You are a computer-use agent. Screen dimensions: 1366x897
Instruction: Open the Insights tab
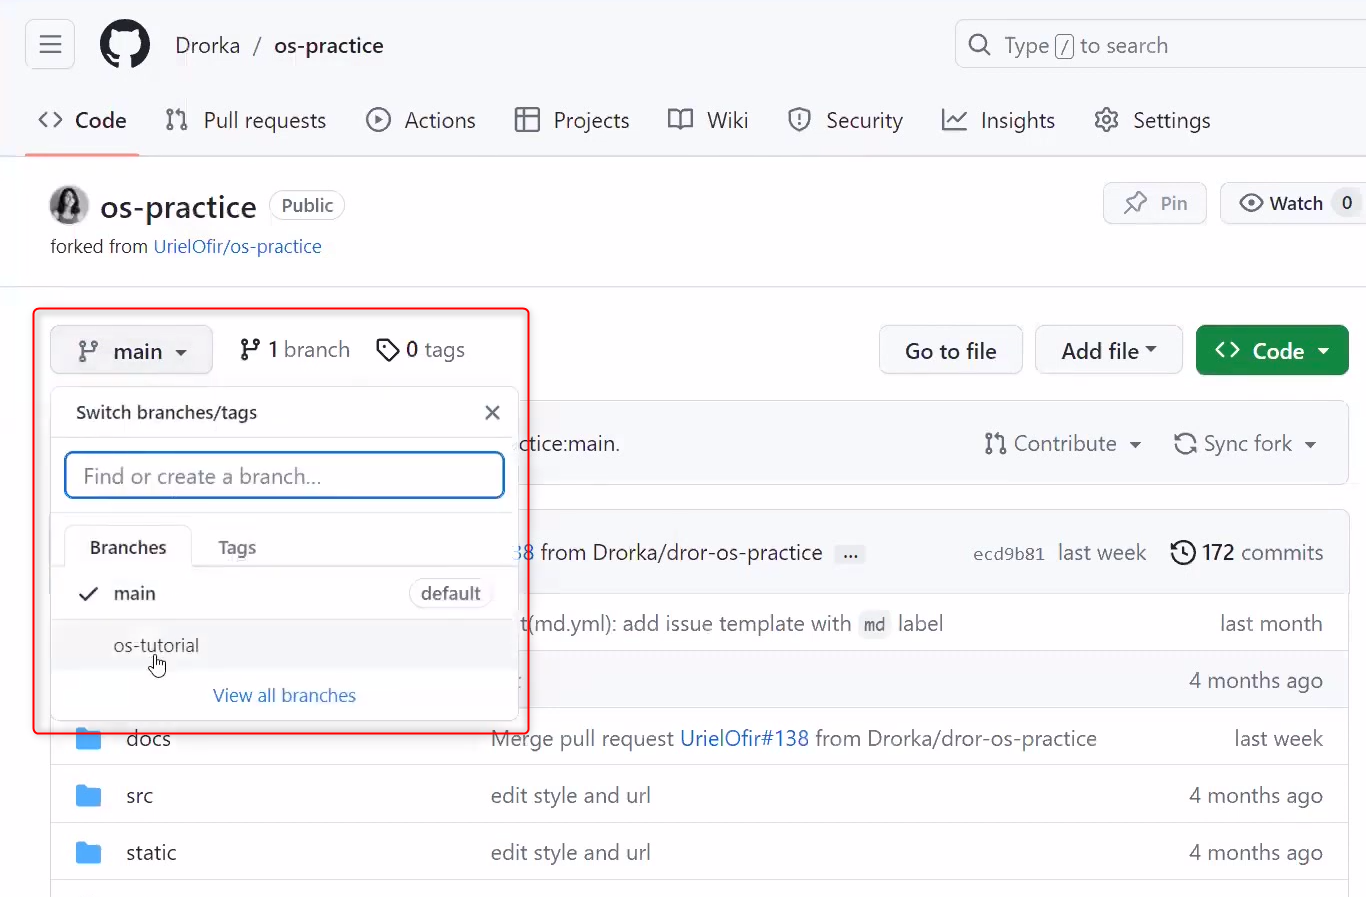[998, 120]
